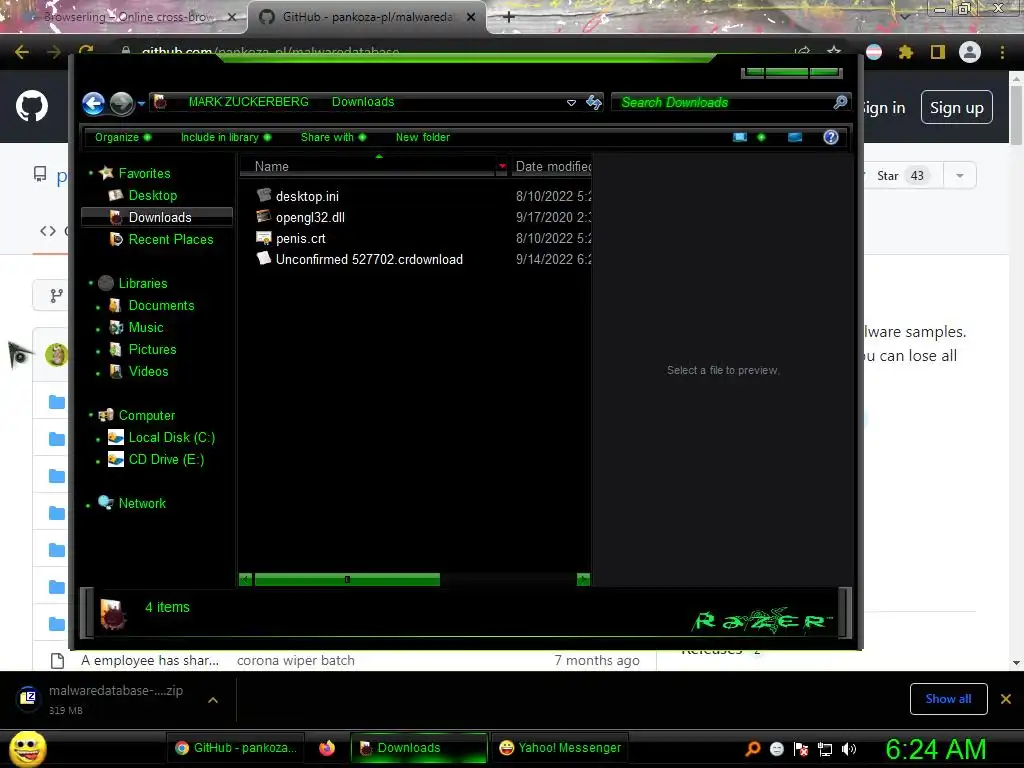Screen dimensions: 1024x768
Task: Select desktop.ini file
Action: point(307,196)
